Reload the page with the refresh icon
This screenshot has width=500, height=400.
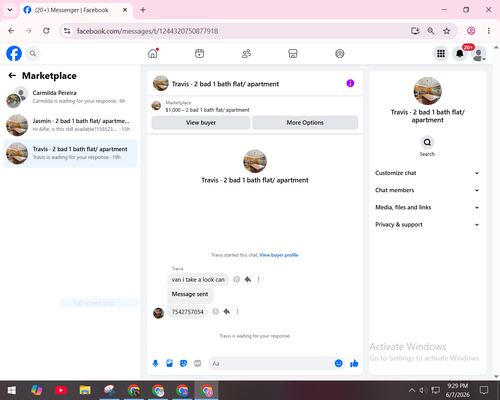(46, 31)
